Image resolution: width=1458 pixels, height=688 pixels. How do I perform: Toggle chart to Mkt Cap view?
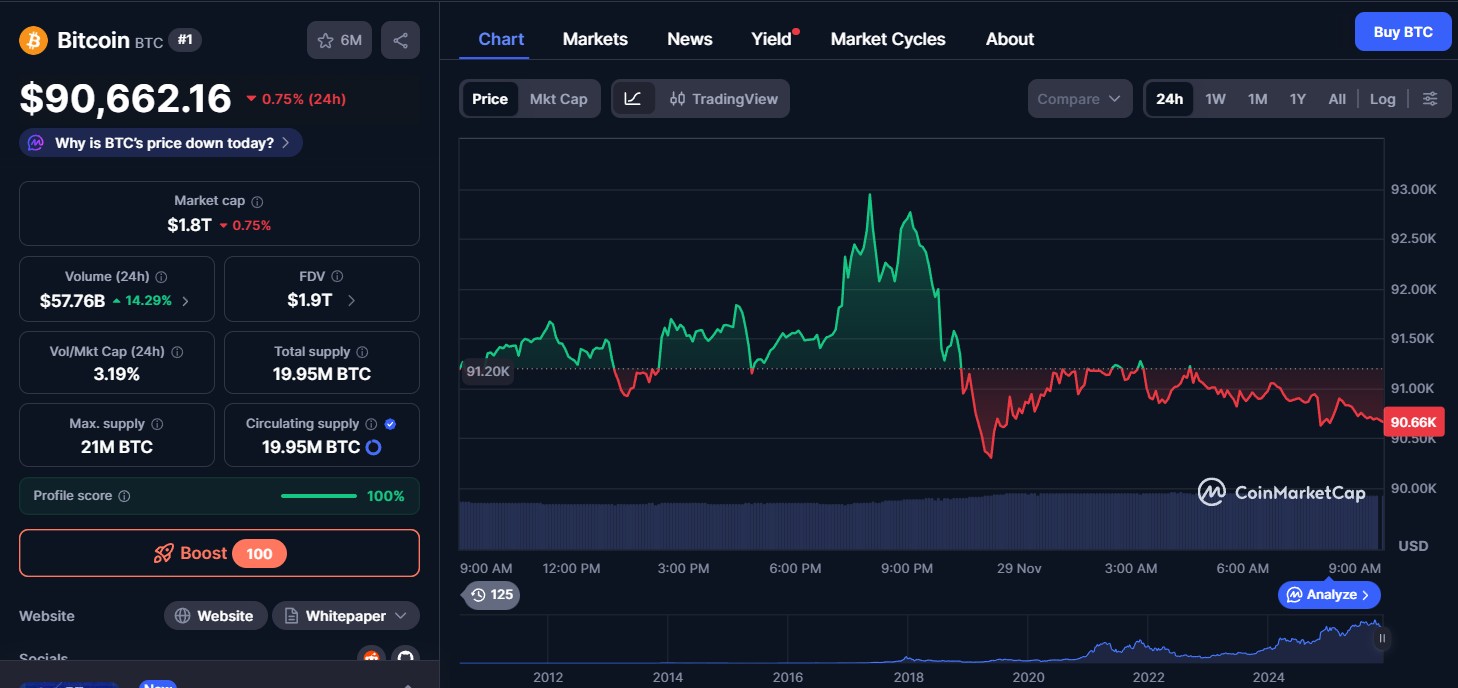[x=558, y=99]
